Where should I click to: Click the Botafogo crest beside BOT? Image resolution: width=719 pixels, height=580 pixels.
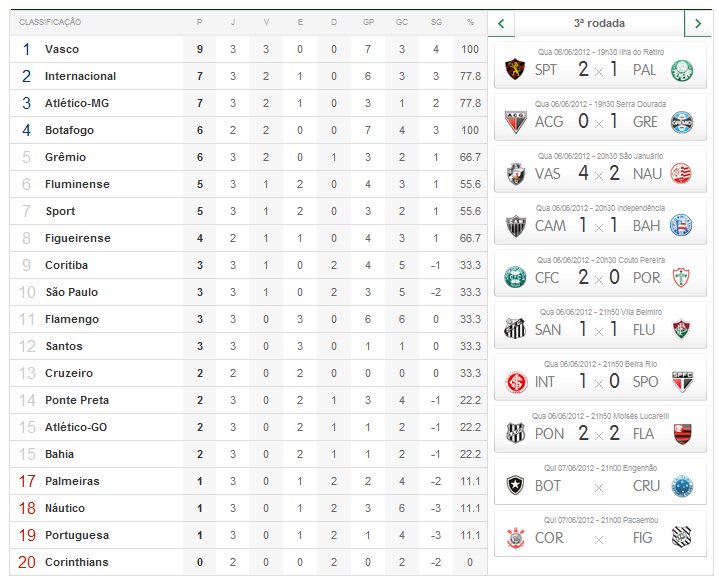(516, 485)
